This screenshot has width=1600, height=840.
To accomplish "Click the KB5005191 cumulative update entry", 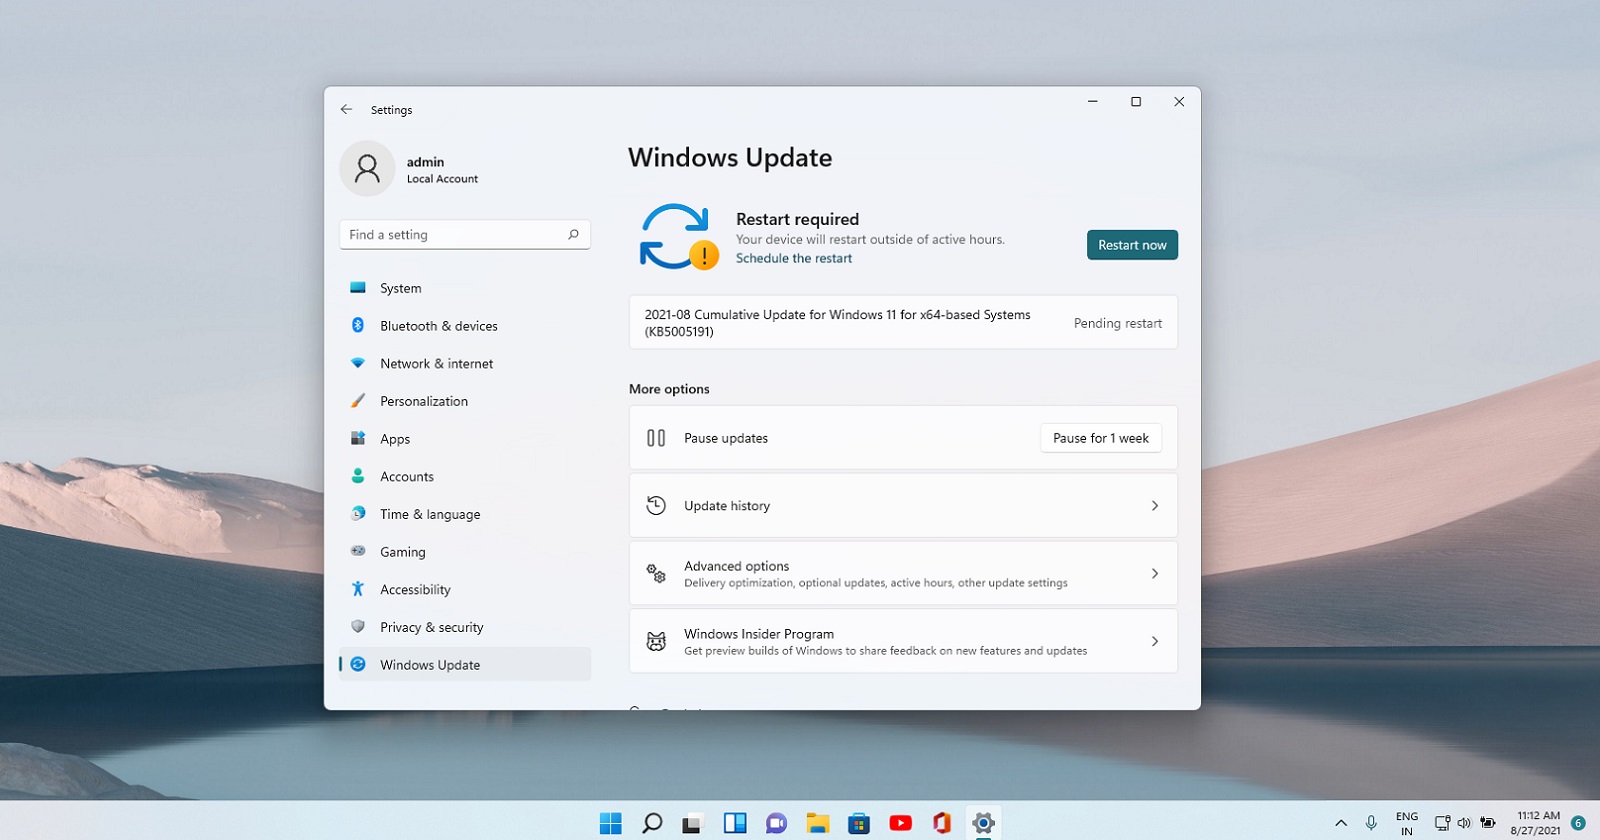I will (903, 322).
